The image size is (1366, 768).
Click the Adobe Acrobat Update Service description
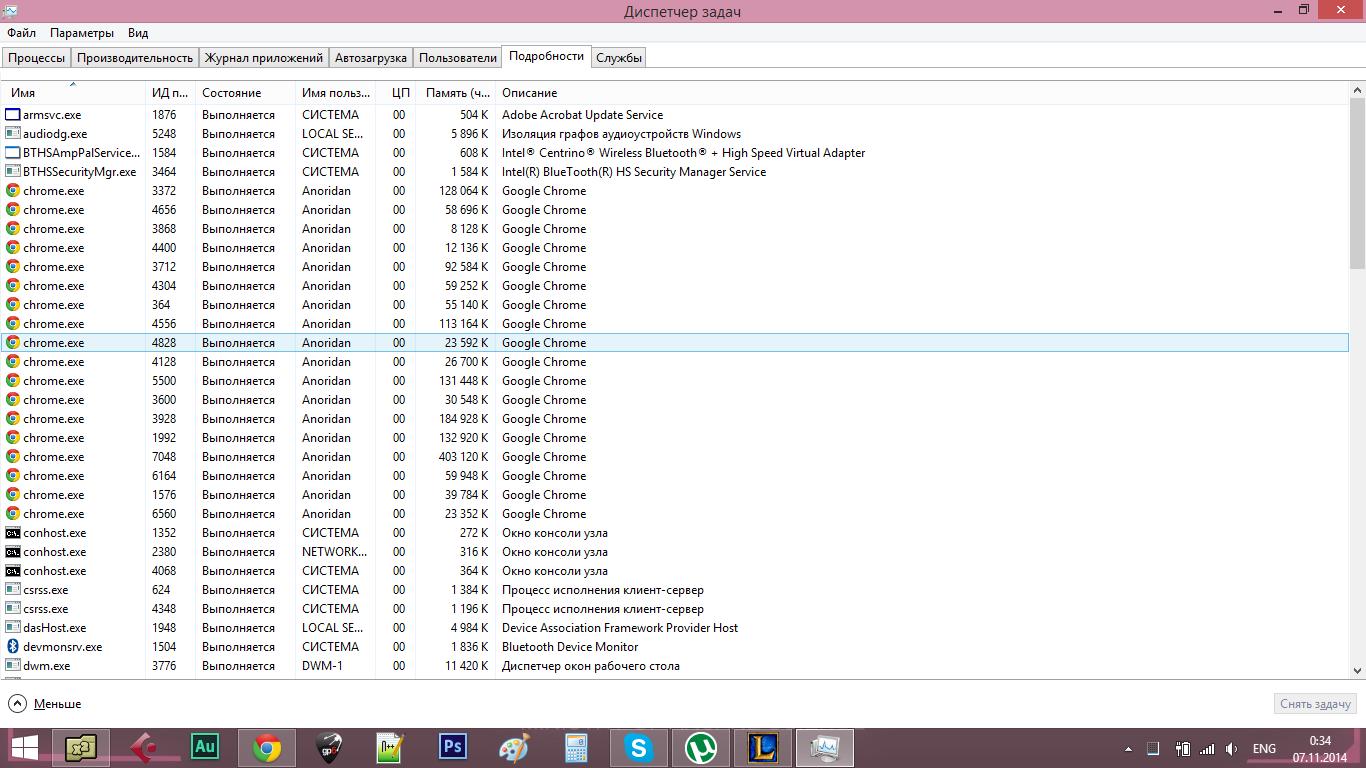pyautogui.click(x=582, y=115)
